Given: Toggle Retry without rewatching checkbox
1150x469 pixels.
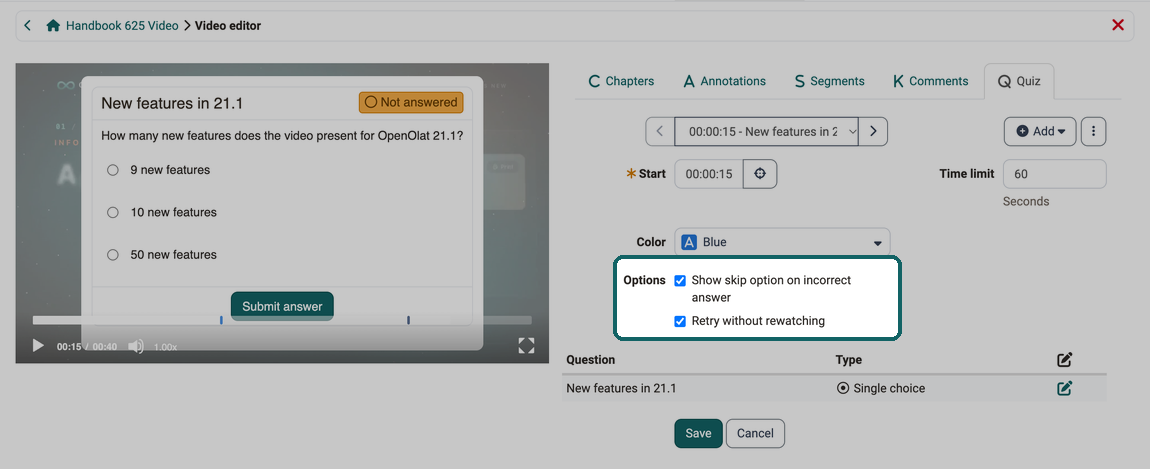Looking at the screenshot, I should tap(680, 321).
